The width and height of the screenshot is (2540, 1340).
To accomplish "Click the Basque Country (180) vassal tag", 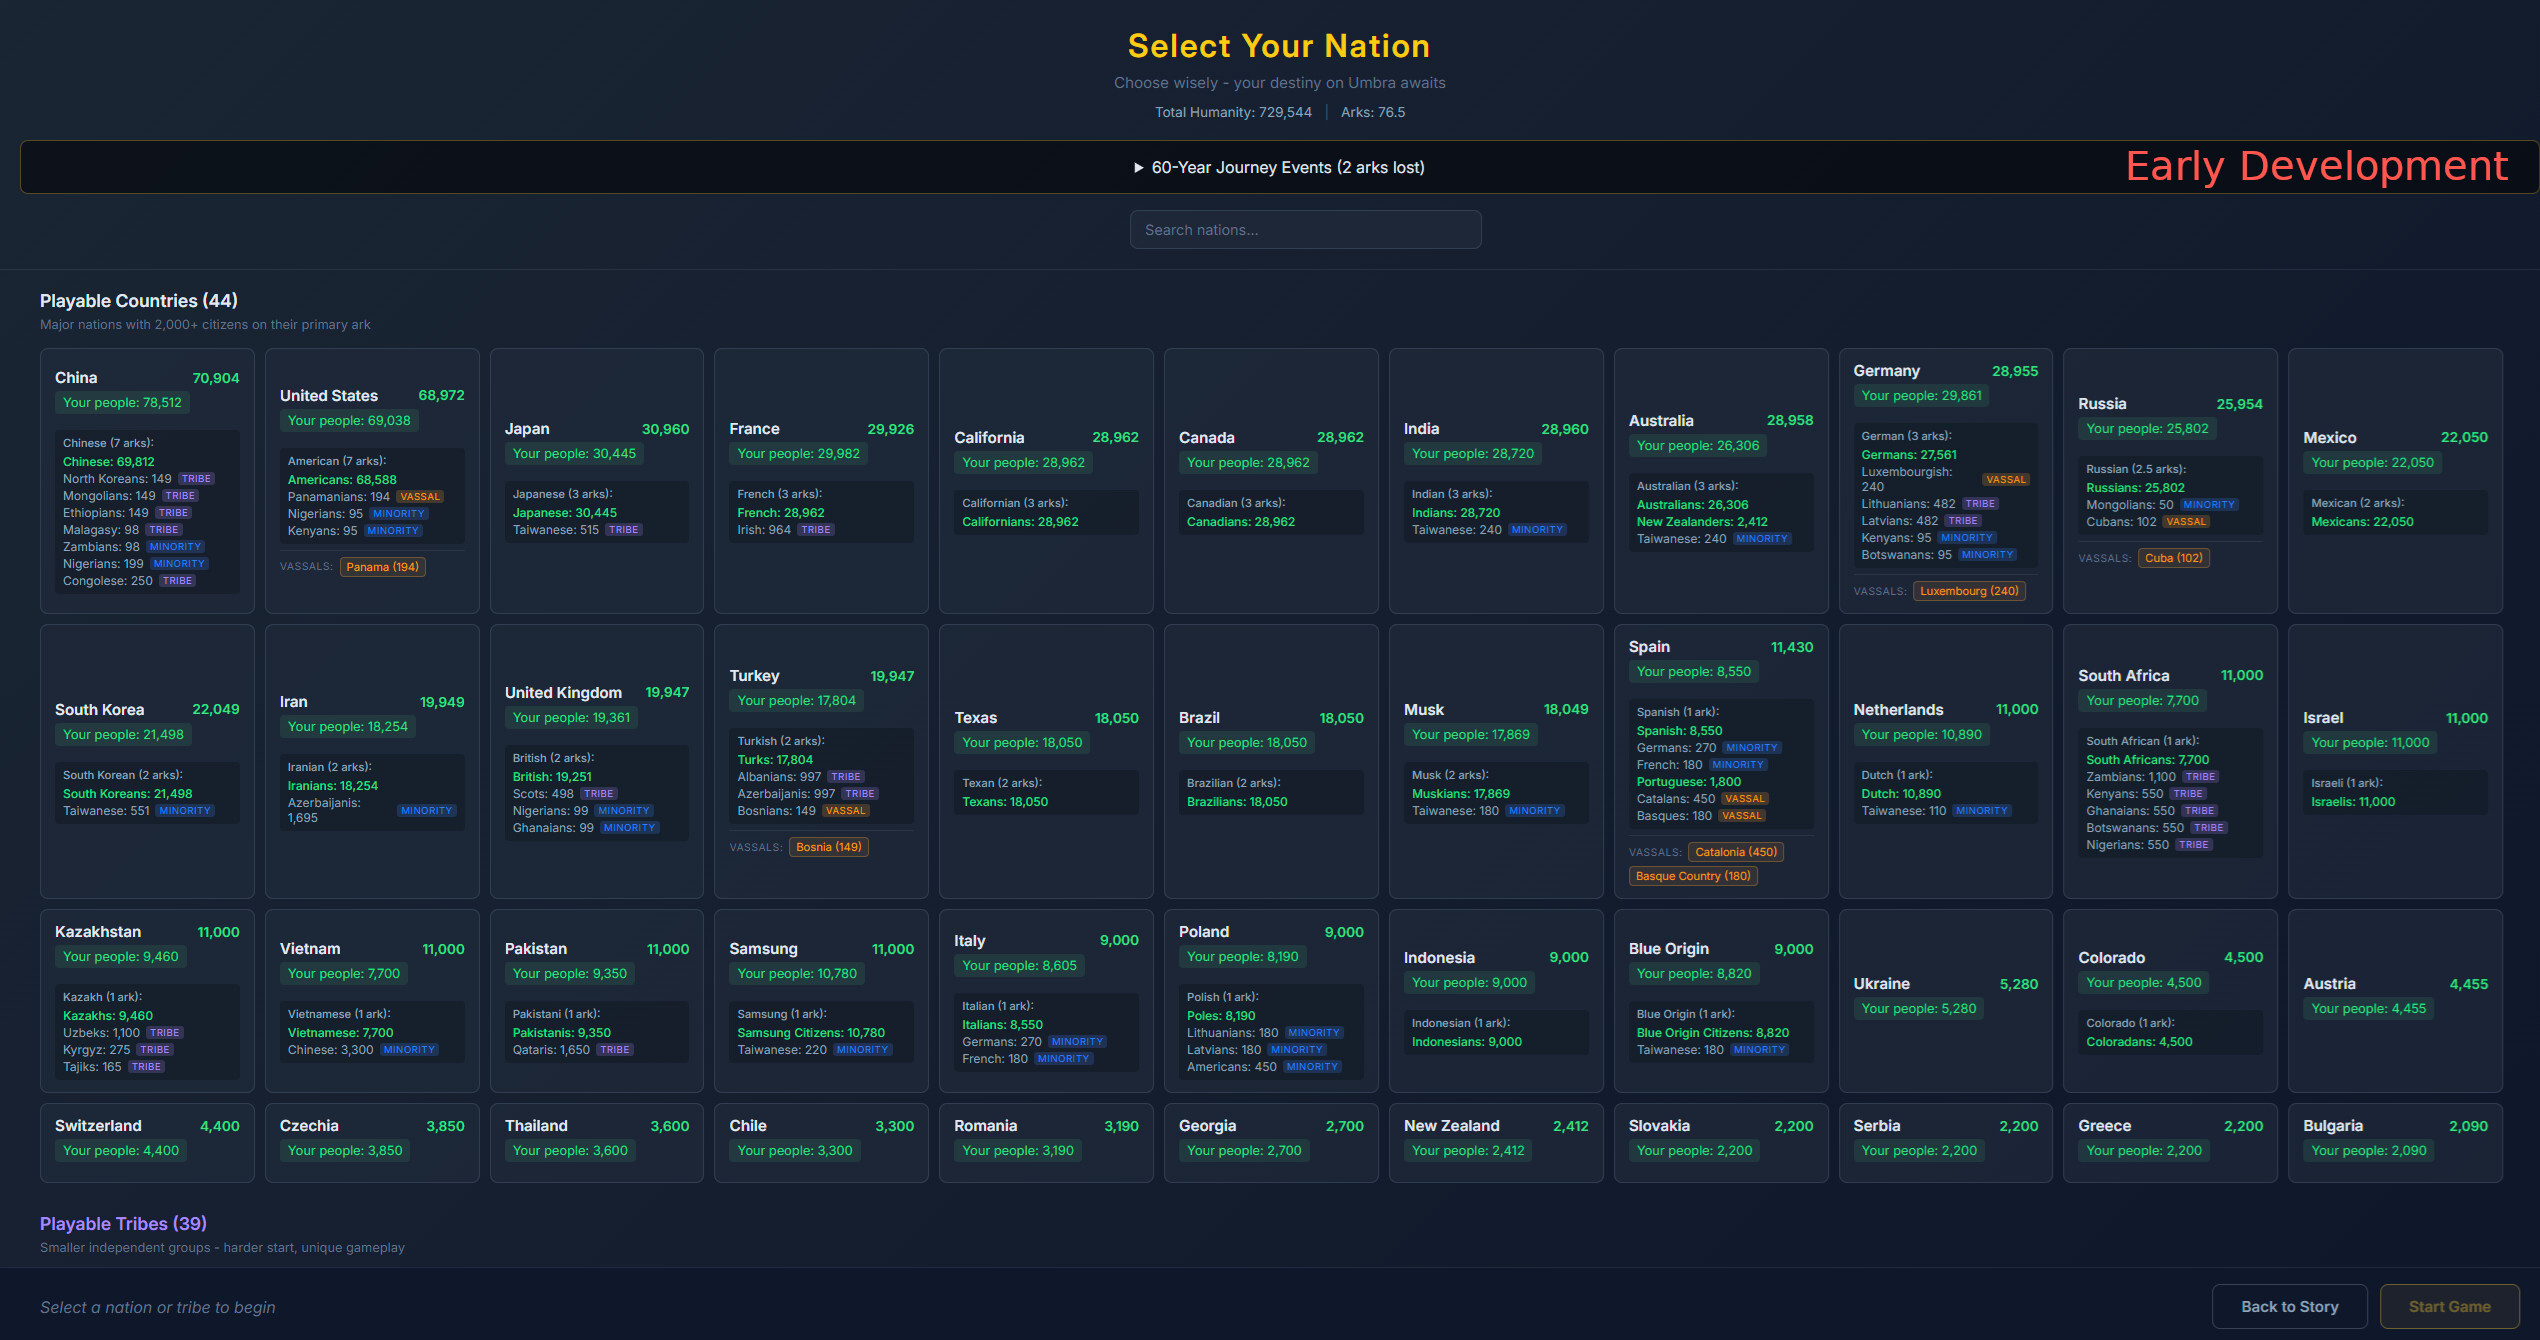I will 1693,876.
